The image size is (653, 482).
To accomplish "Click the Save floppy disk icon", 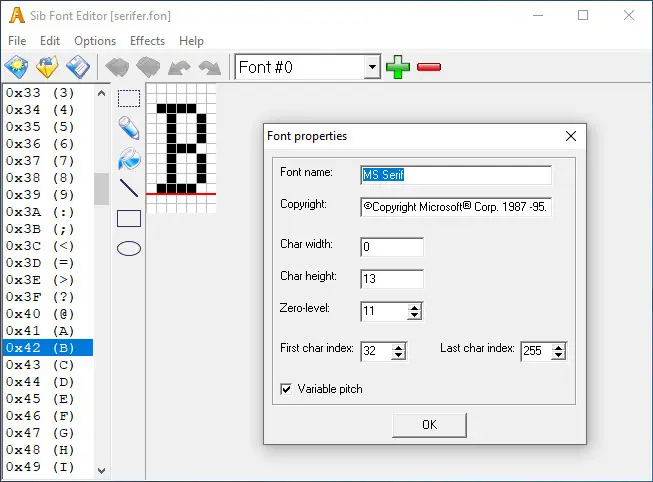I will [x=78, y=67].
